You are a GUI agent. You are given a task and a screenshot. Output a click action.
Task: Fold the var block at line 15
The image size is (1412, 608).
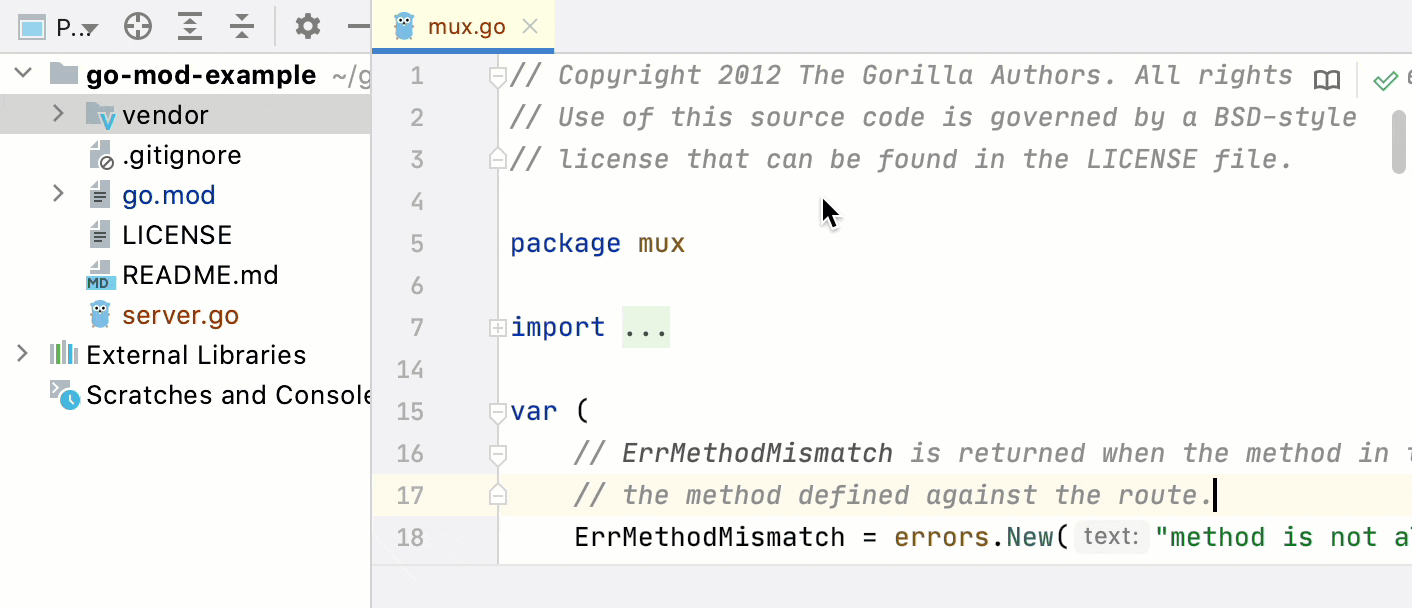(497, 412)
